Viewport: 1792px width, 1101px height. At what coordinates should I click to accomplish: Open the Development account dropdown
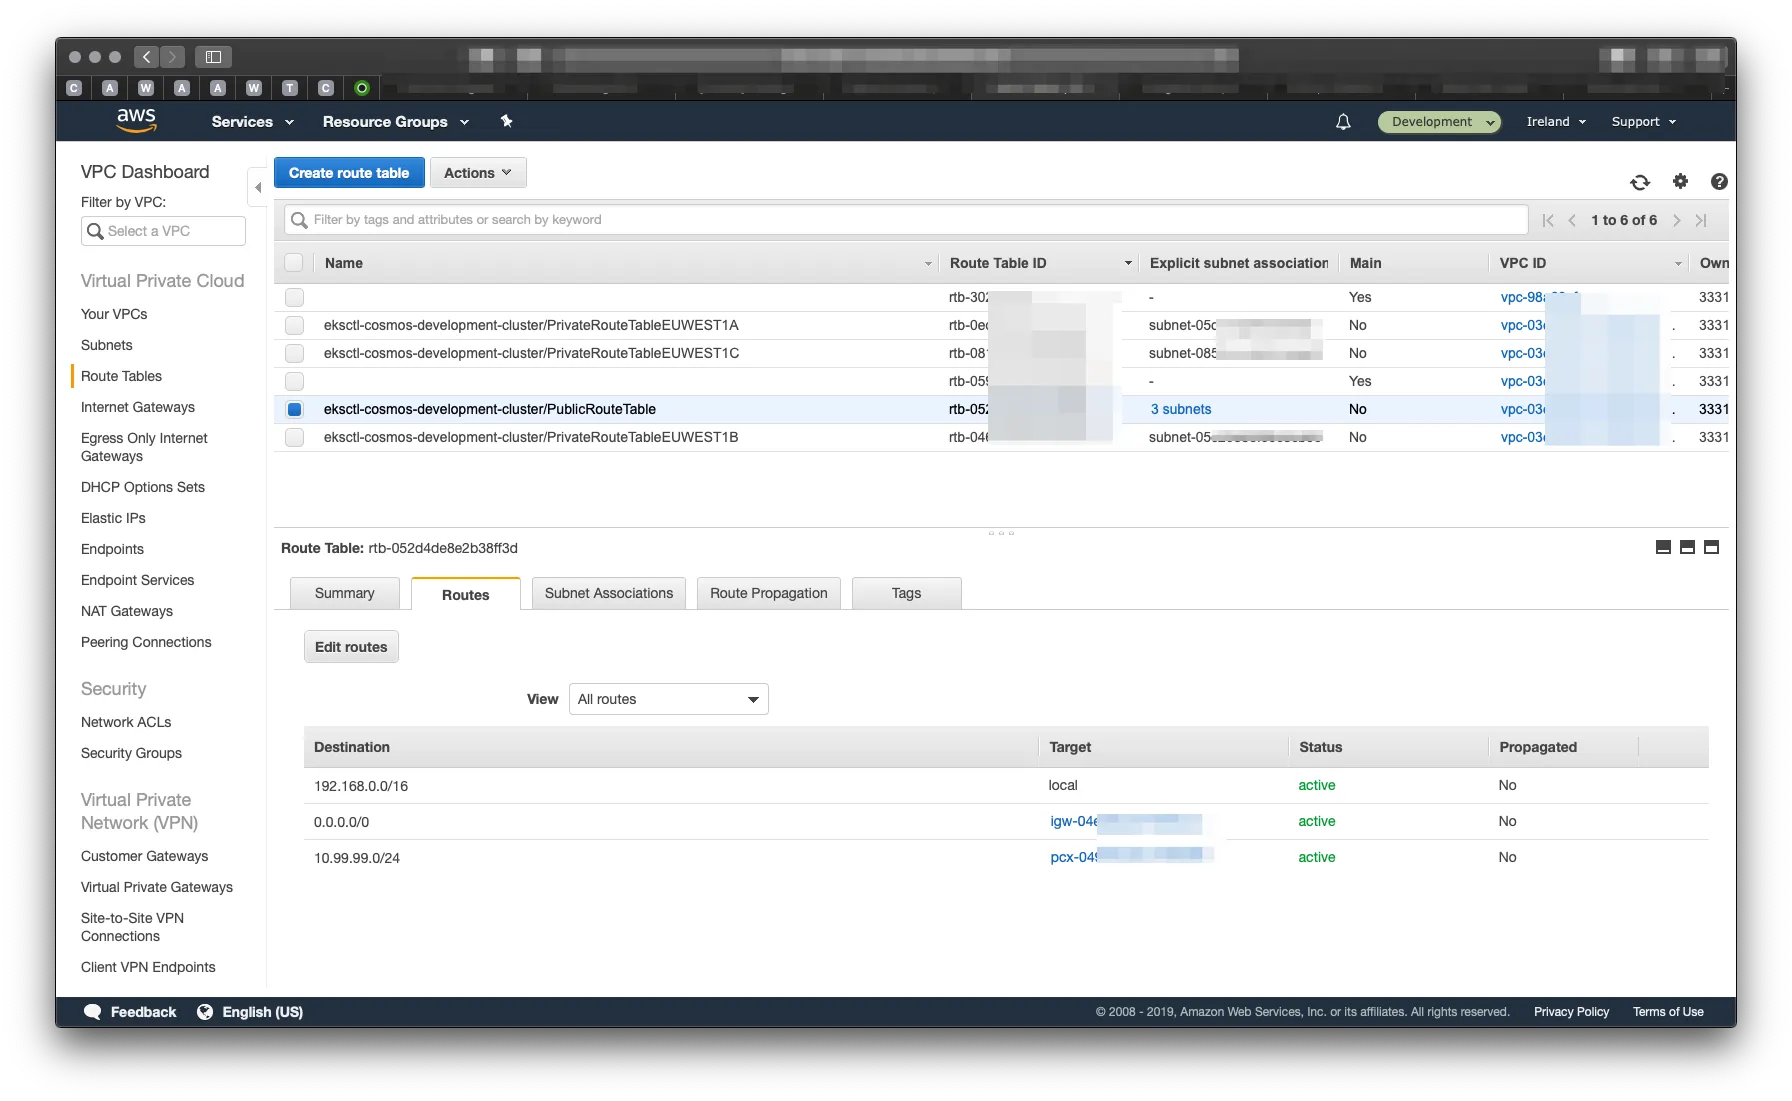(x=1439, y=122)
